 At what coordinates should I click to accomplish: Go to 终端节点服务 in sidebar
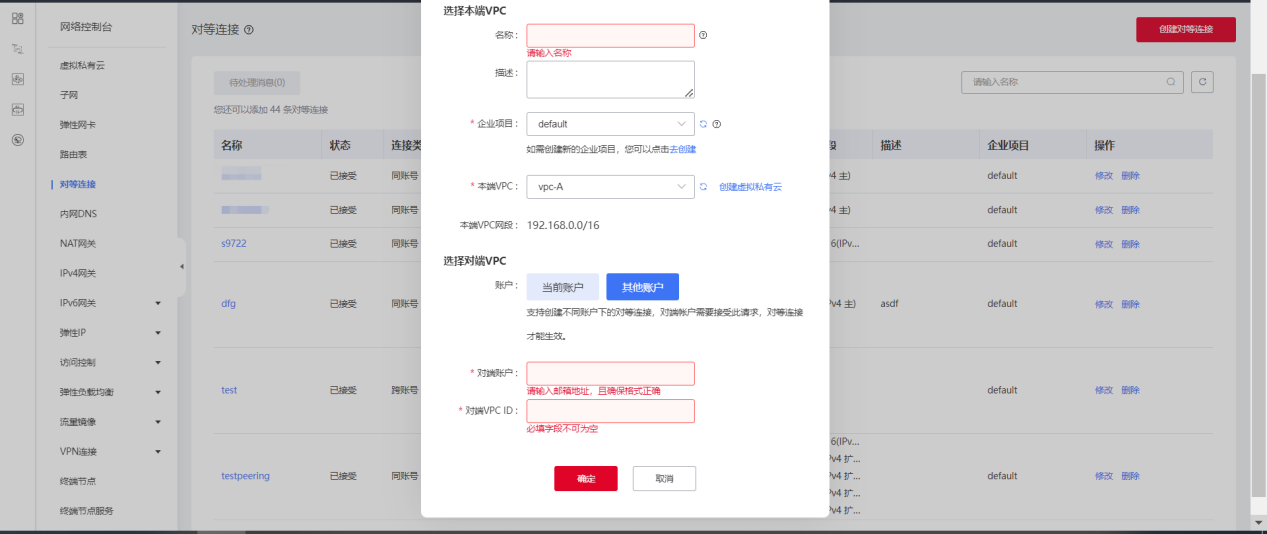87,511
